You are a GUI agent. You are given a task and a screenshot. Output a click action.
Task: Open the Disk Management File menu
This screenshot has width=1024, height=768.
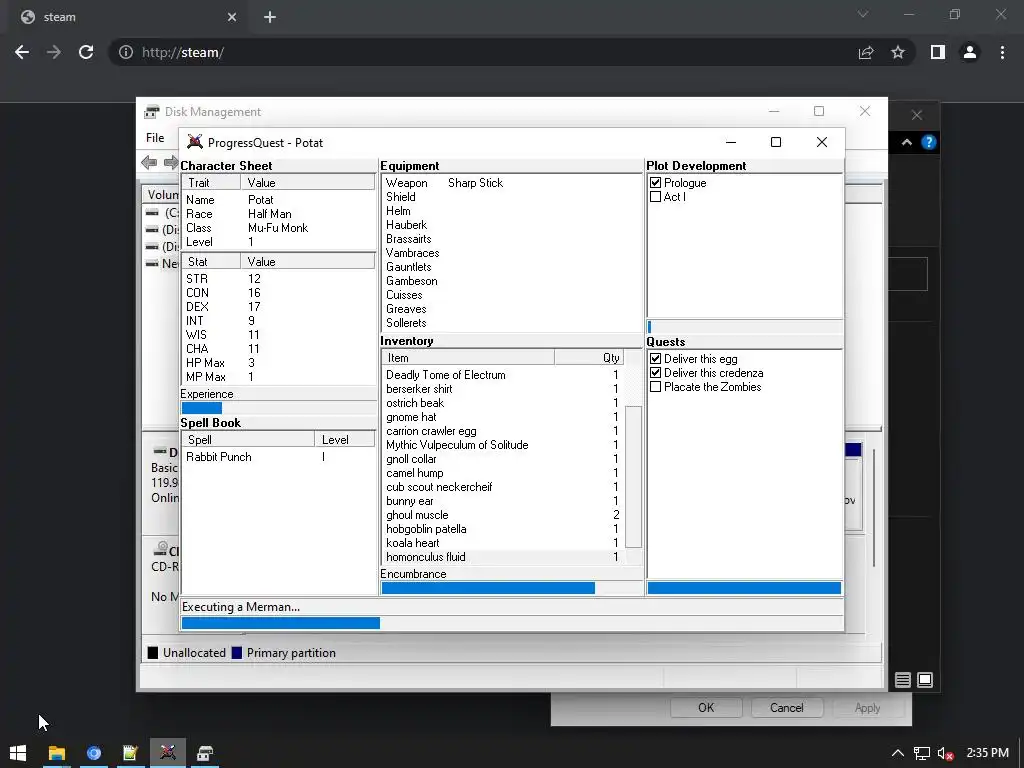point(155,138)
